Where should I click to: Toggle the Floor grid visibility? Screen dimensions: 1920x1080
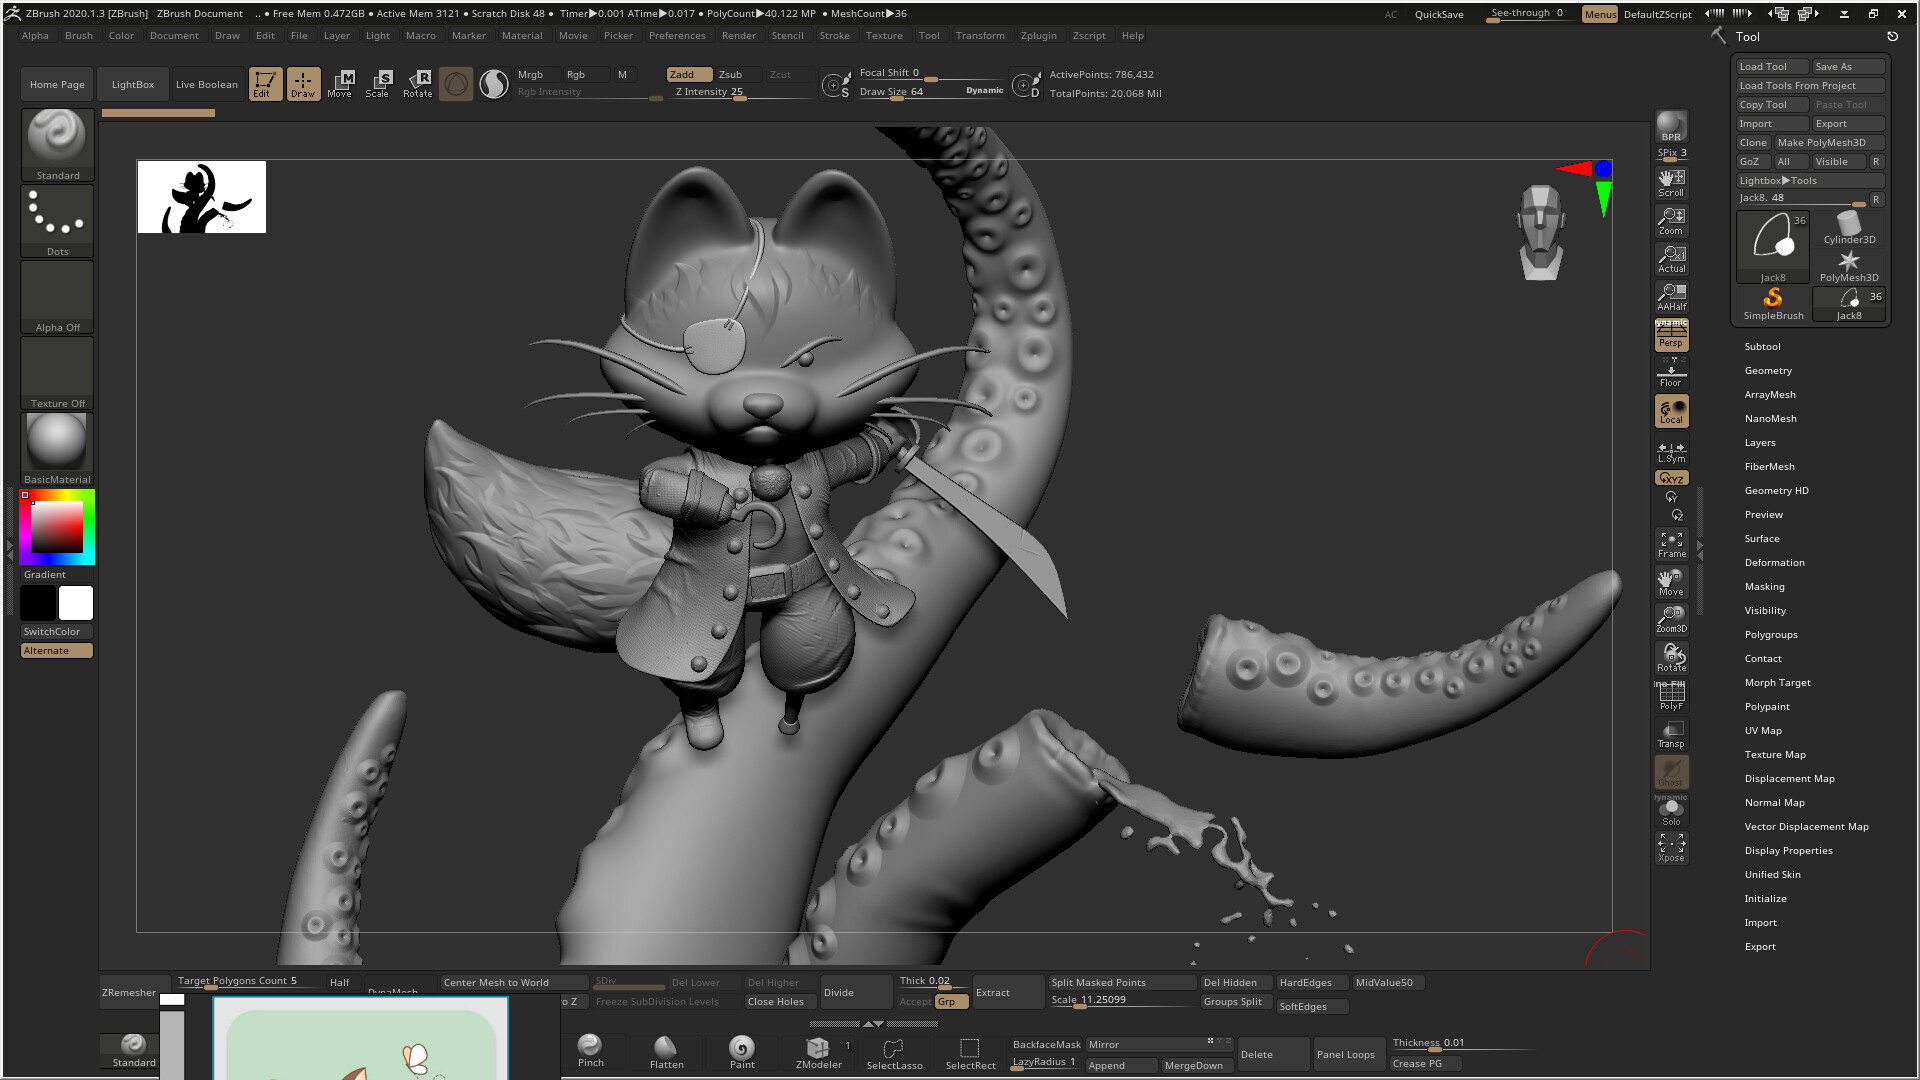[1671, 372]
